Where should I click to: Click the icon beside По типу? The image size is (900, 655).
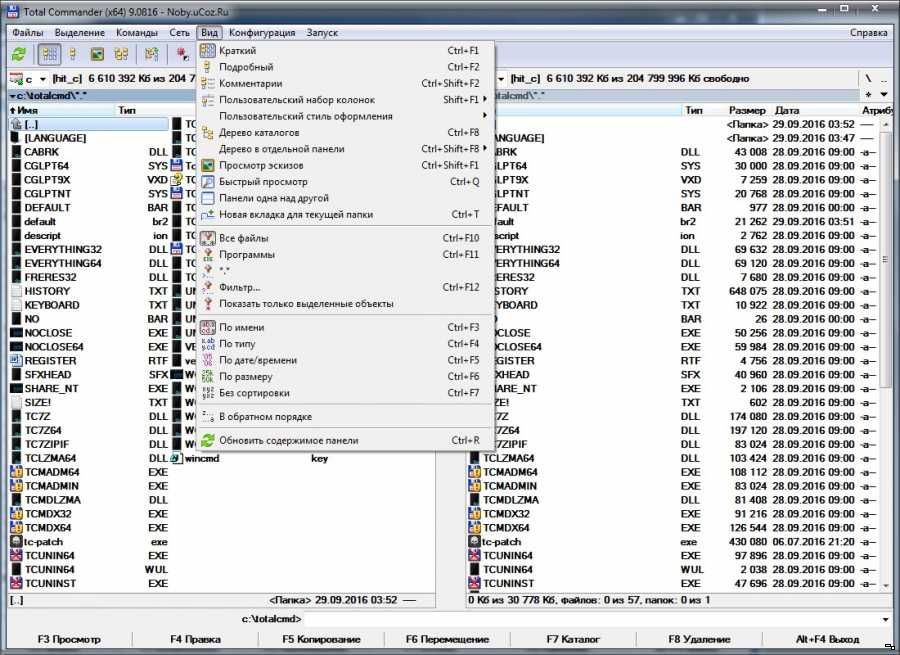208,344
